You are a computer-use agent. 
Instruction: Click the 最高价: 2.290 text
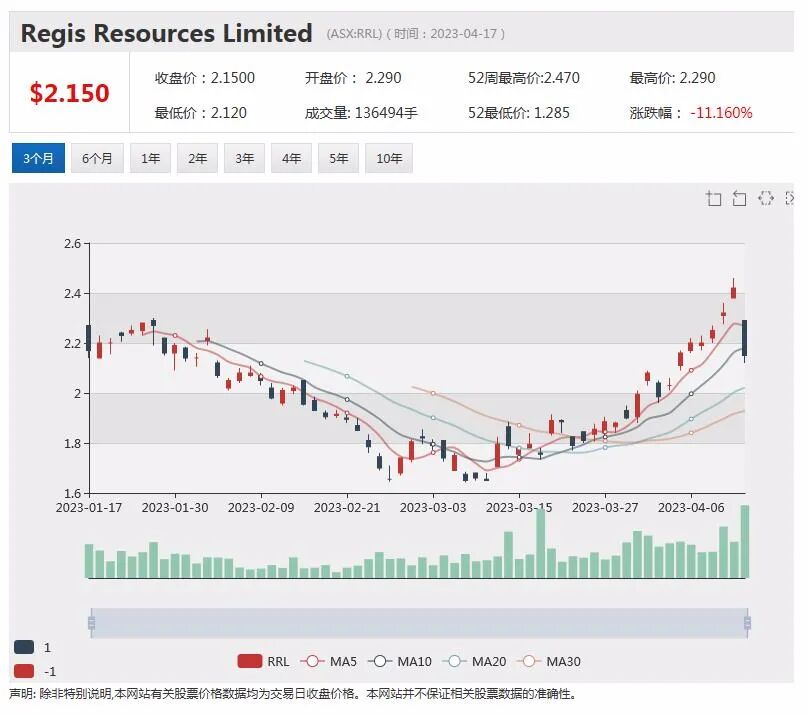click(x=672, y=78)
